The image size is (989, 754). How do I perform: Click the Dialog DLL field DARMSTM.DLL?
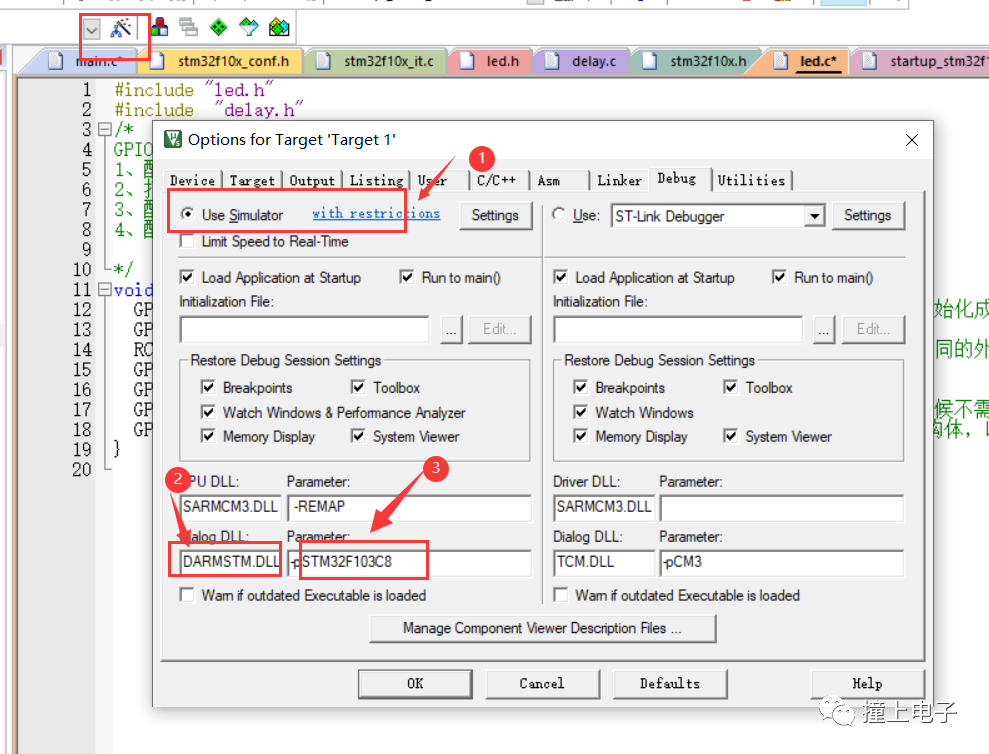(230, 562)
